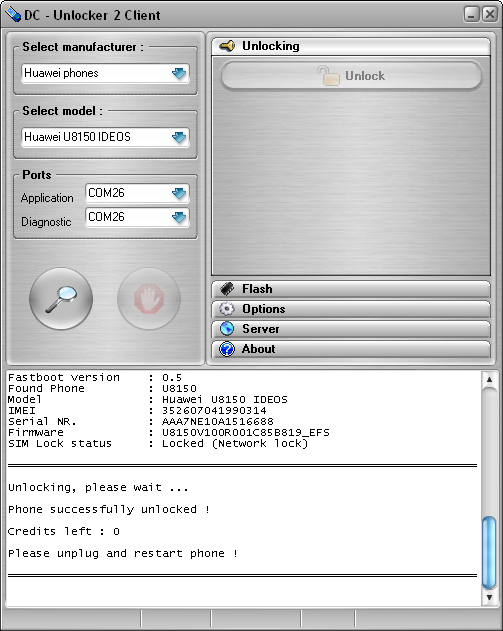Select the Huawei U8150 IDEOS model field

click(x=105, y=137)
